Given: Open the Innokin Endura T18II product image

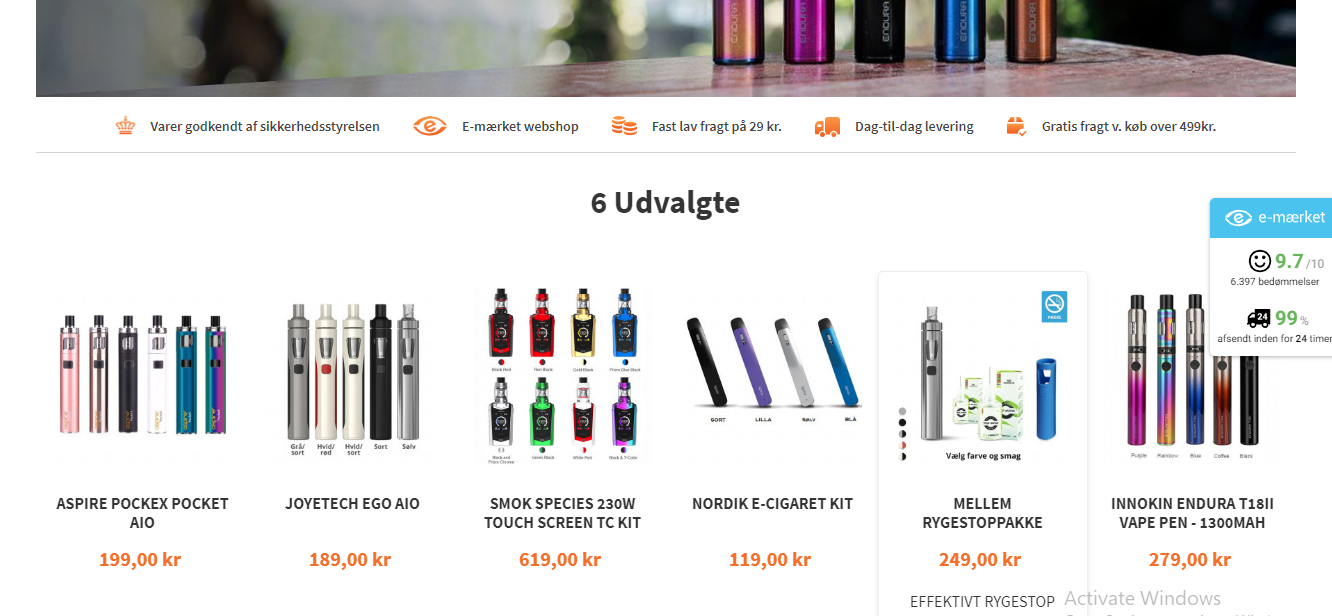Looking at the screenshot, I should [1191, 377].
